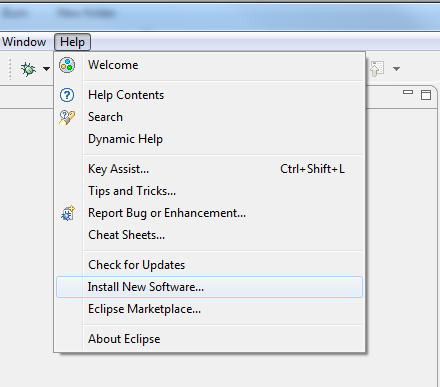Open Dynamic Help
The height and width of the screenshot is (387, 440).
click(209, 139)
